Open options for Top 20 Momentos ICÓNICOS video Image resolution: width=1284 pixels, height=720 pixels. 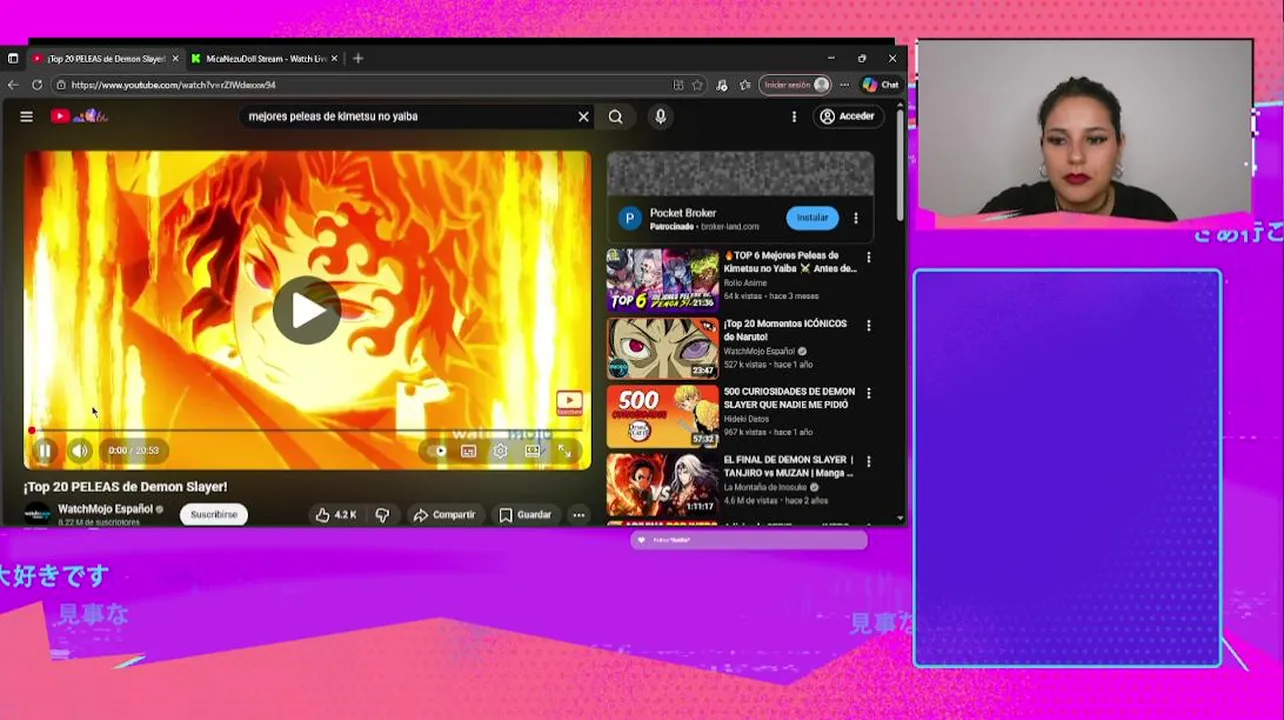868,326
